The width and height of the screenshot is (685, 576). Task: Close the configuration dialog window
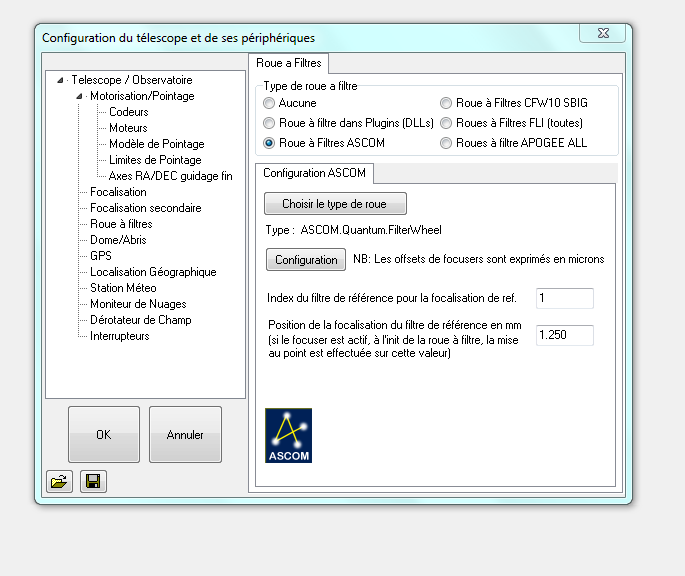point(602,36)
